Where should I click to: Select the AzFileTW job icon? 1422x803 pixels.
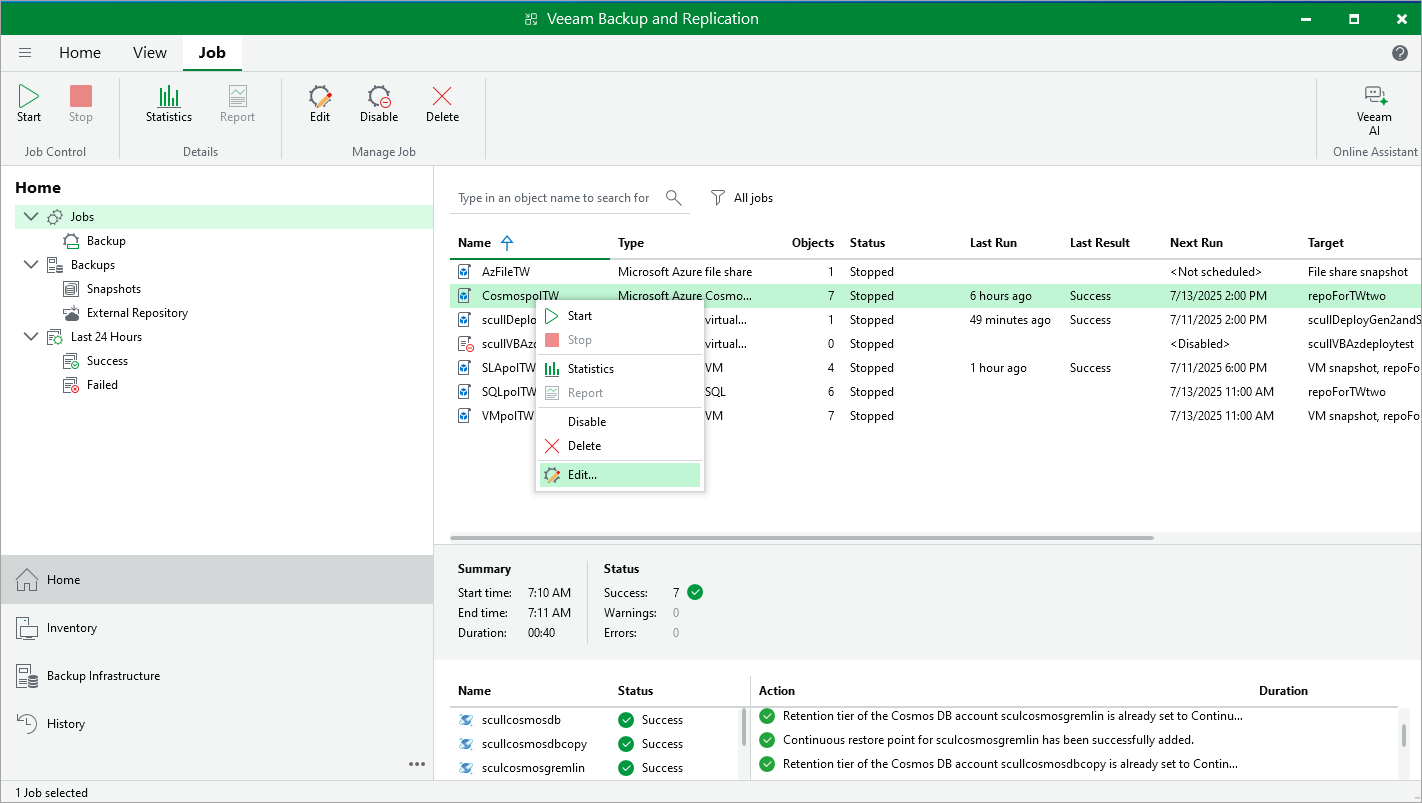click(464, 271)
